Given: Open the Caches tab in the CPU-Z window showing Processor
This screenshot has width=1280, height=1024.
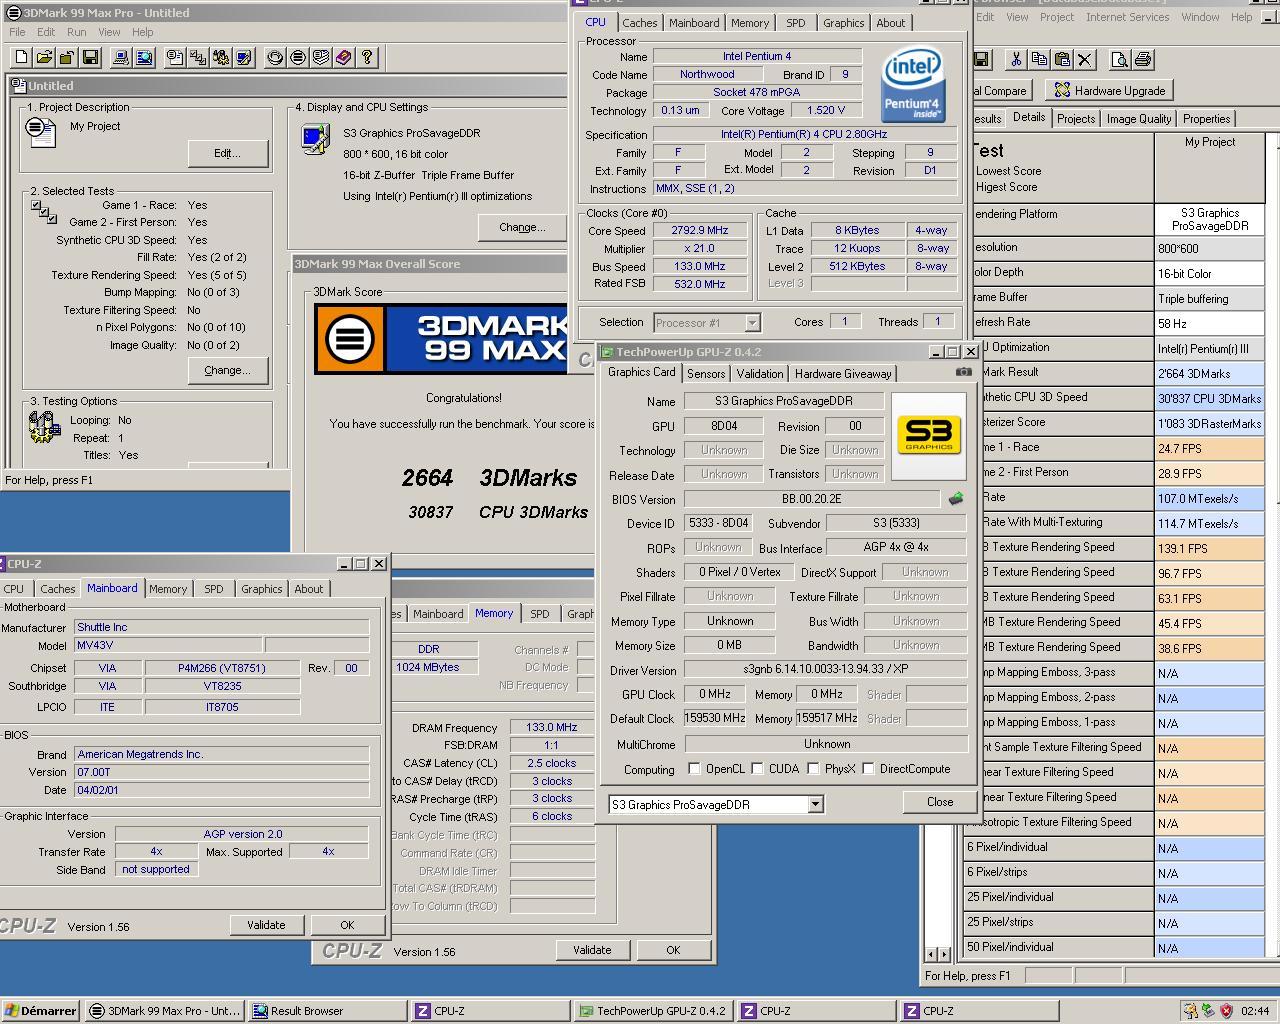Looking at the screenshot, I should 640,23.
